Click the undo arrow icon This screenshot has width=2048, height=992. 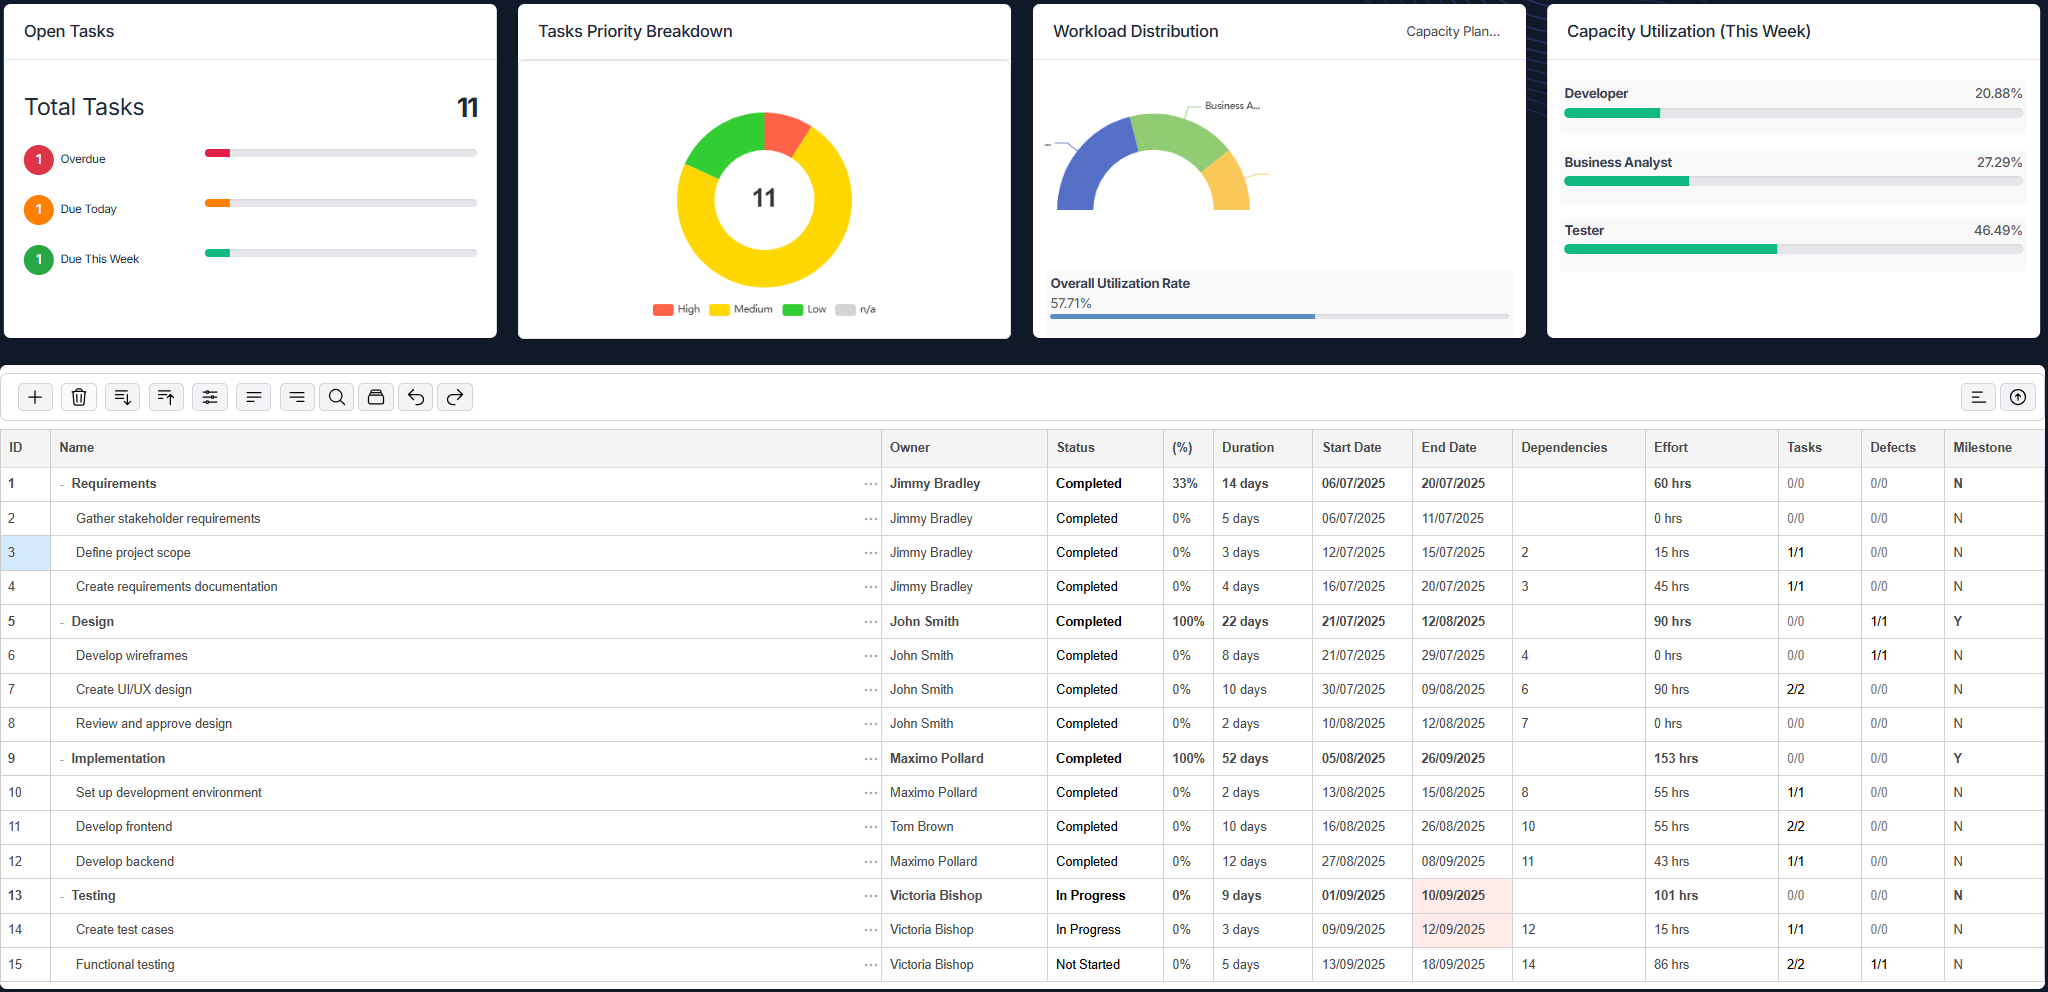tap(416, 397)
